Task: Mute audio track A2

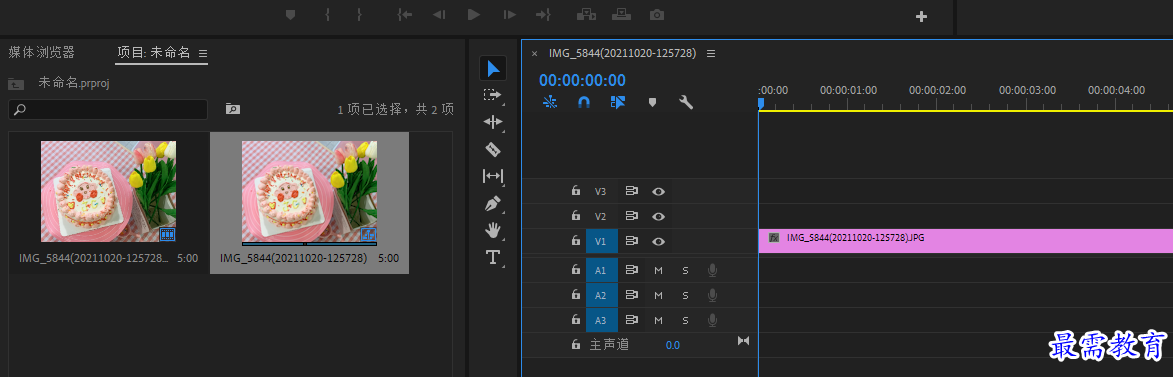Action: (658, 295)
